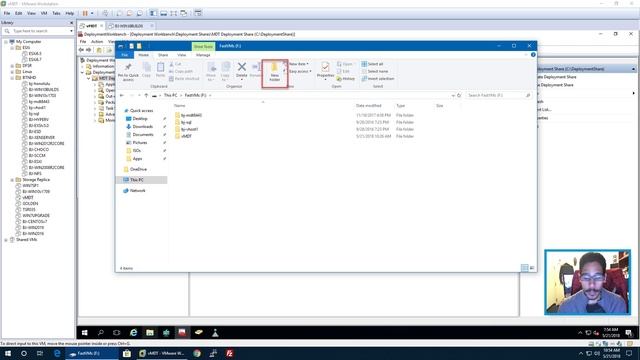Image resolution: width=640 pixels, height=360 pixels.
Task: Open FileZilla on host taskbar
Action: (229, 353)
